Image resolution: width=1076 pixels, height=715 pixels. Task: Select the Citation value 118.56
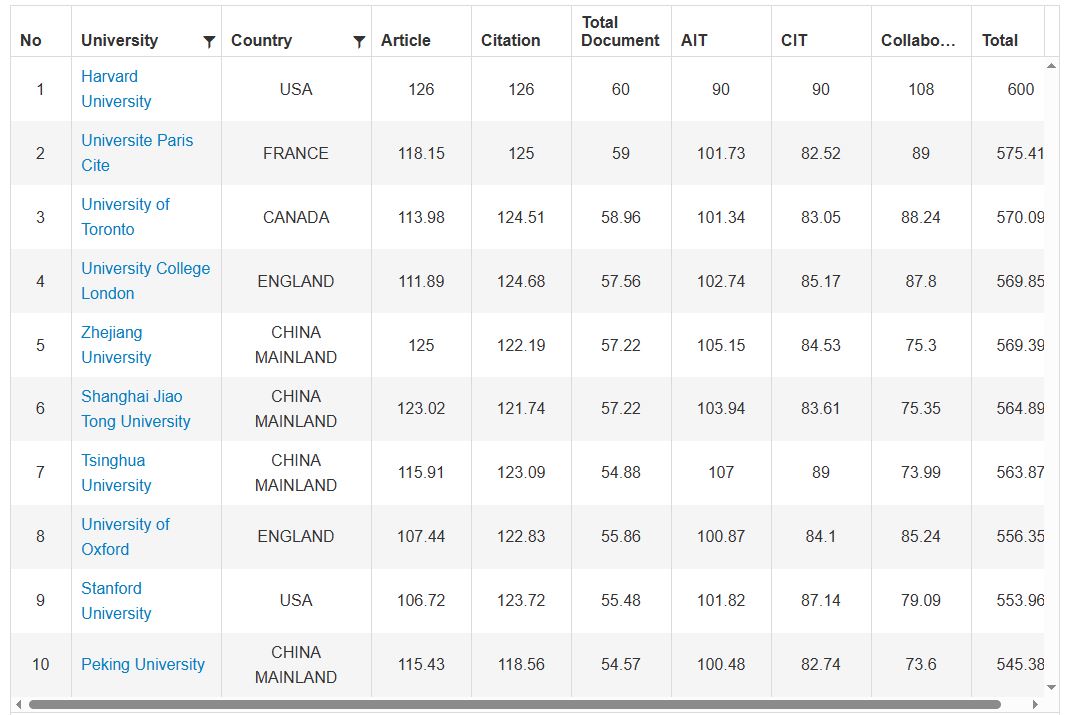521,664
